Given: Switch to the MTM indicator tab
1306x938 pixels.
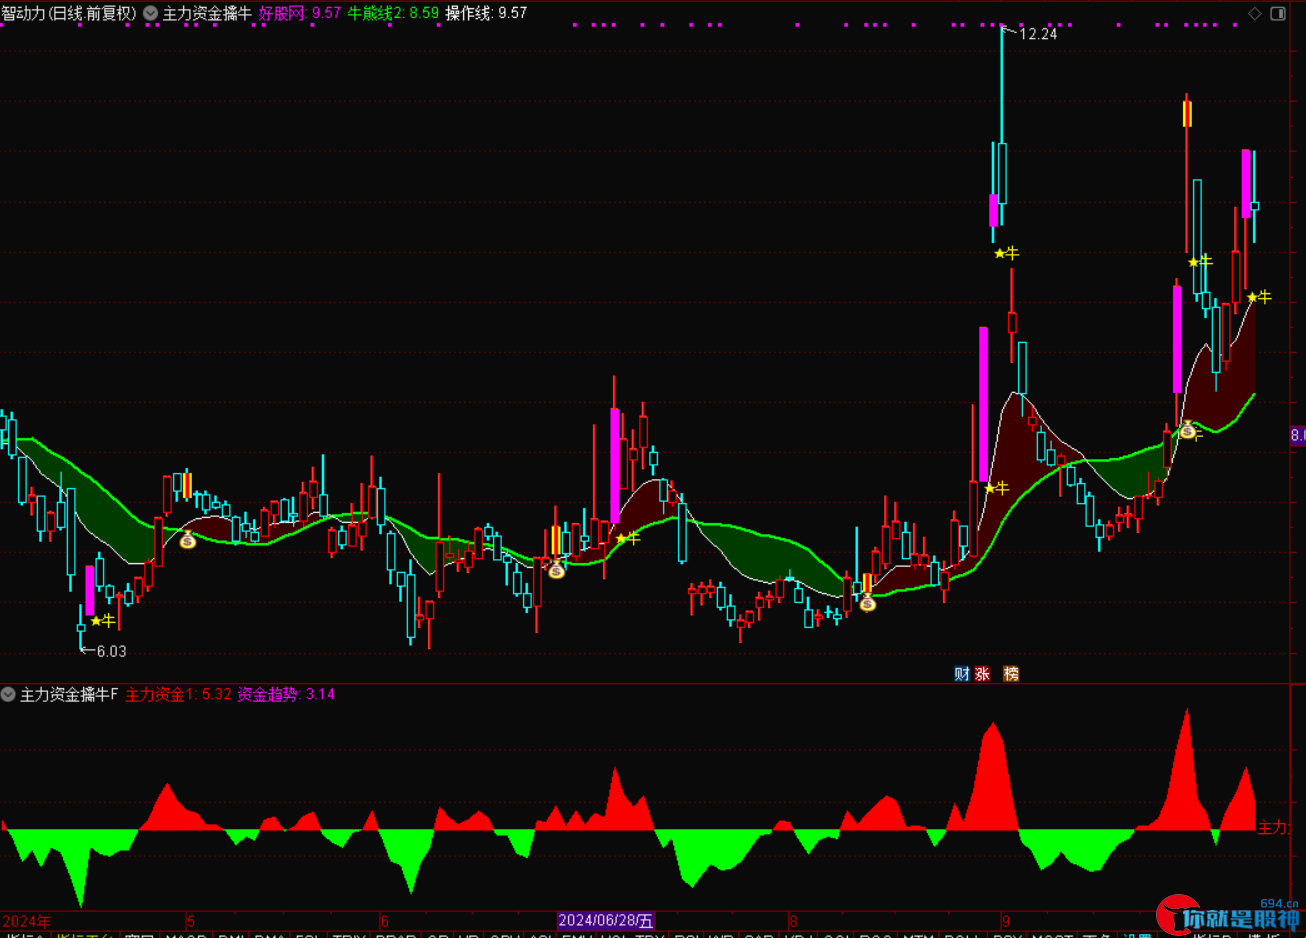Looking at the screenshot, I should (918, 936).
